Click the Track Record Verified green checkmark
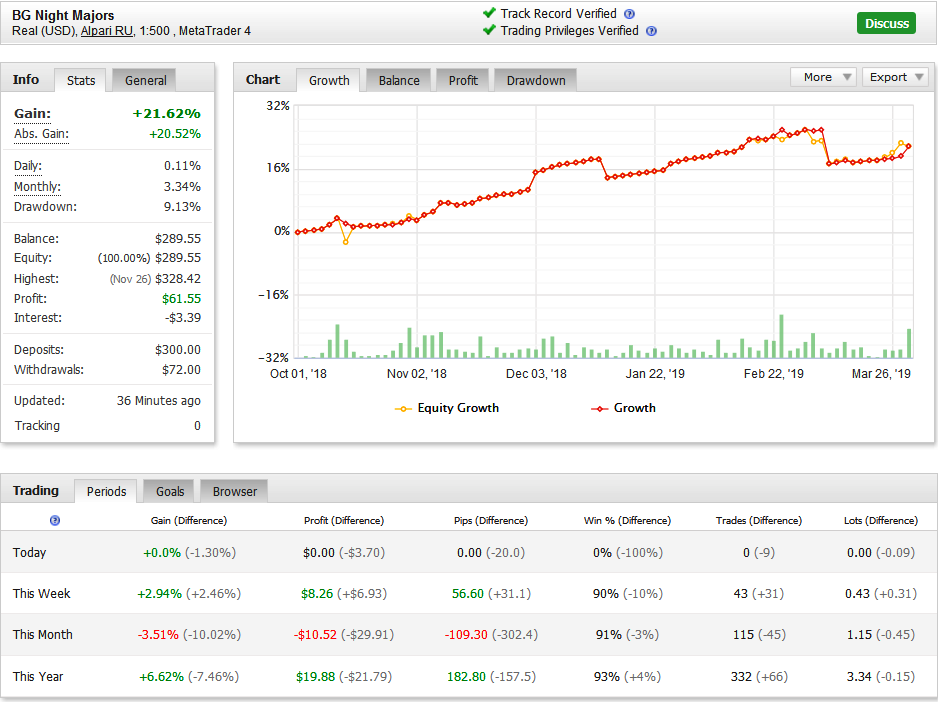The width and height of the screenshot is (938, 702). coord(489,13)
